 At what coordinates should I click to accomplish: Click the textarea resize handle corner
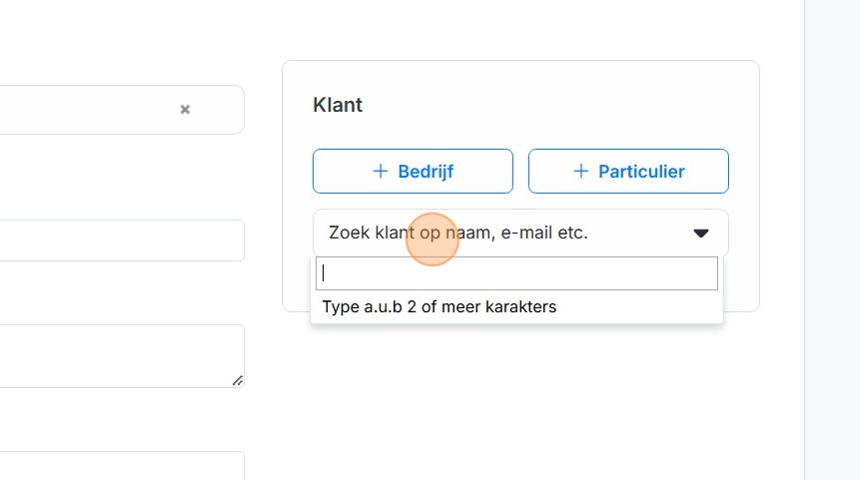pyautogui.click(x=237, y=380)
